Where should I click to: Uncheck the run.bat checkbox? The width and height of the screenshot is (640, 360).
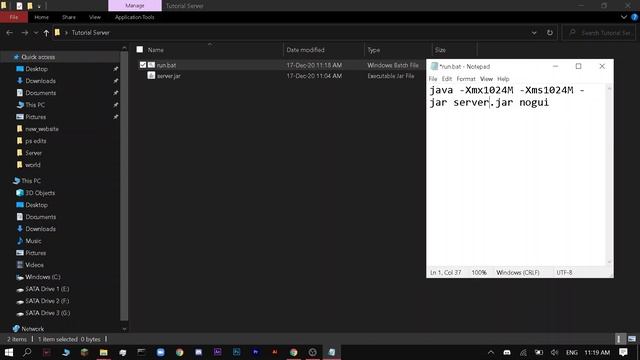143,64
